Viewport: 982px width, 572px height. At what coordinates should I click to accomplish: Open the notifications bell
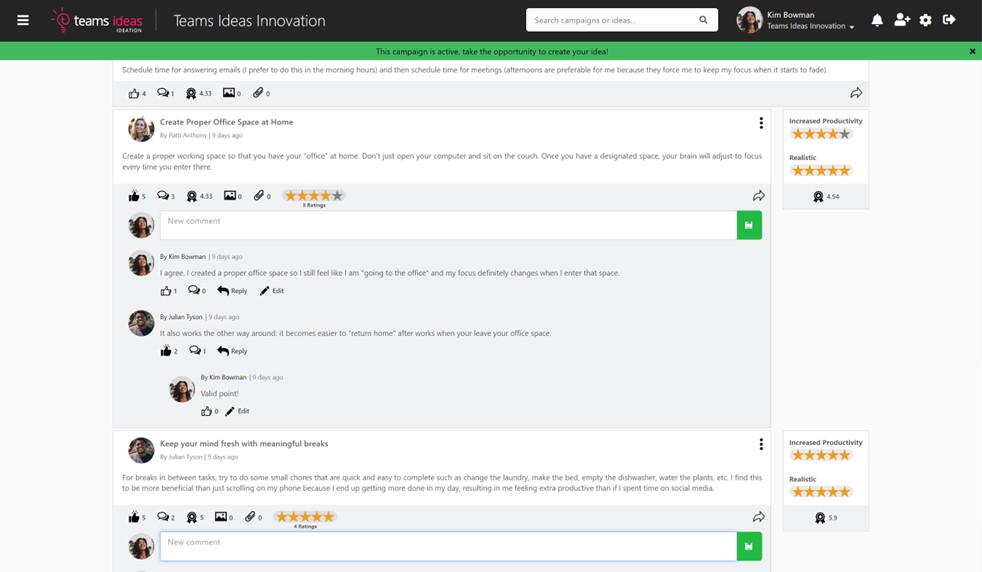point(877,20)
